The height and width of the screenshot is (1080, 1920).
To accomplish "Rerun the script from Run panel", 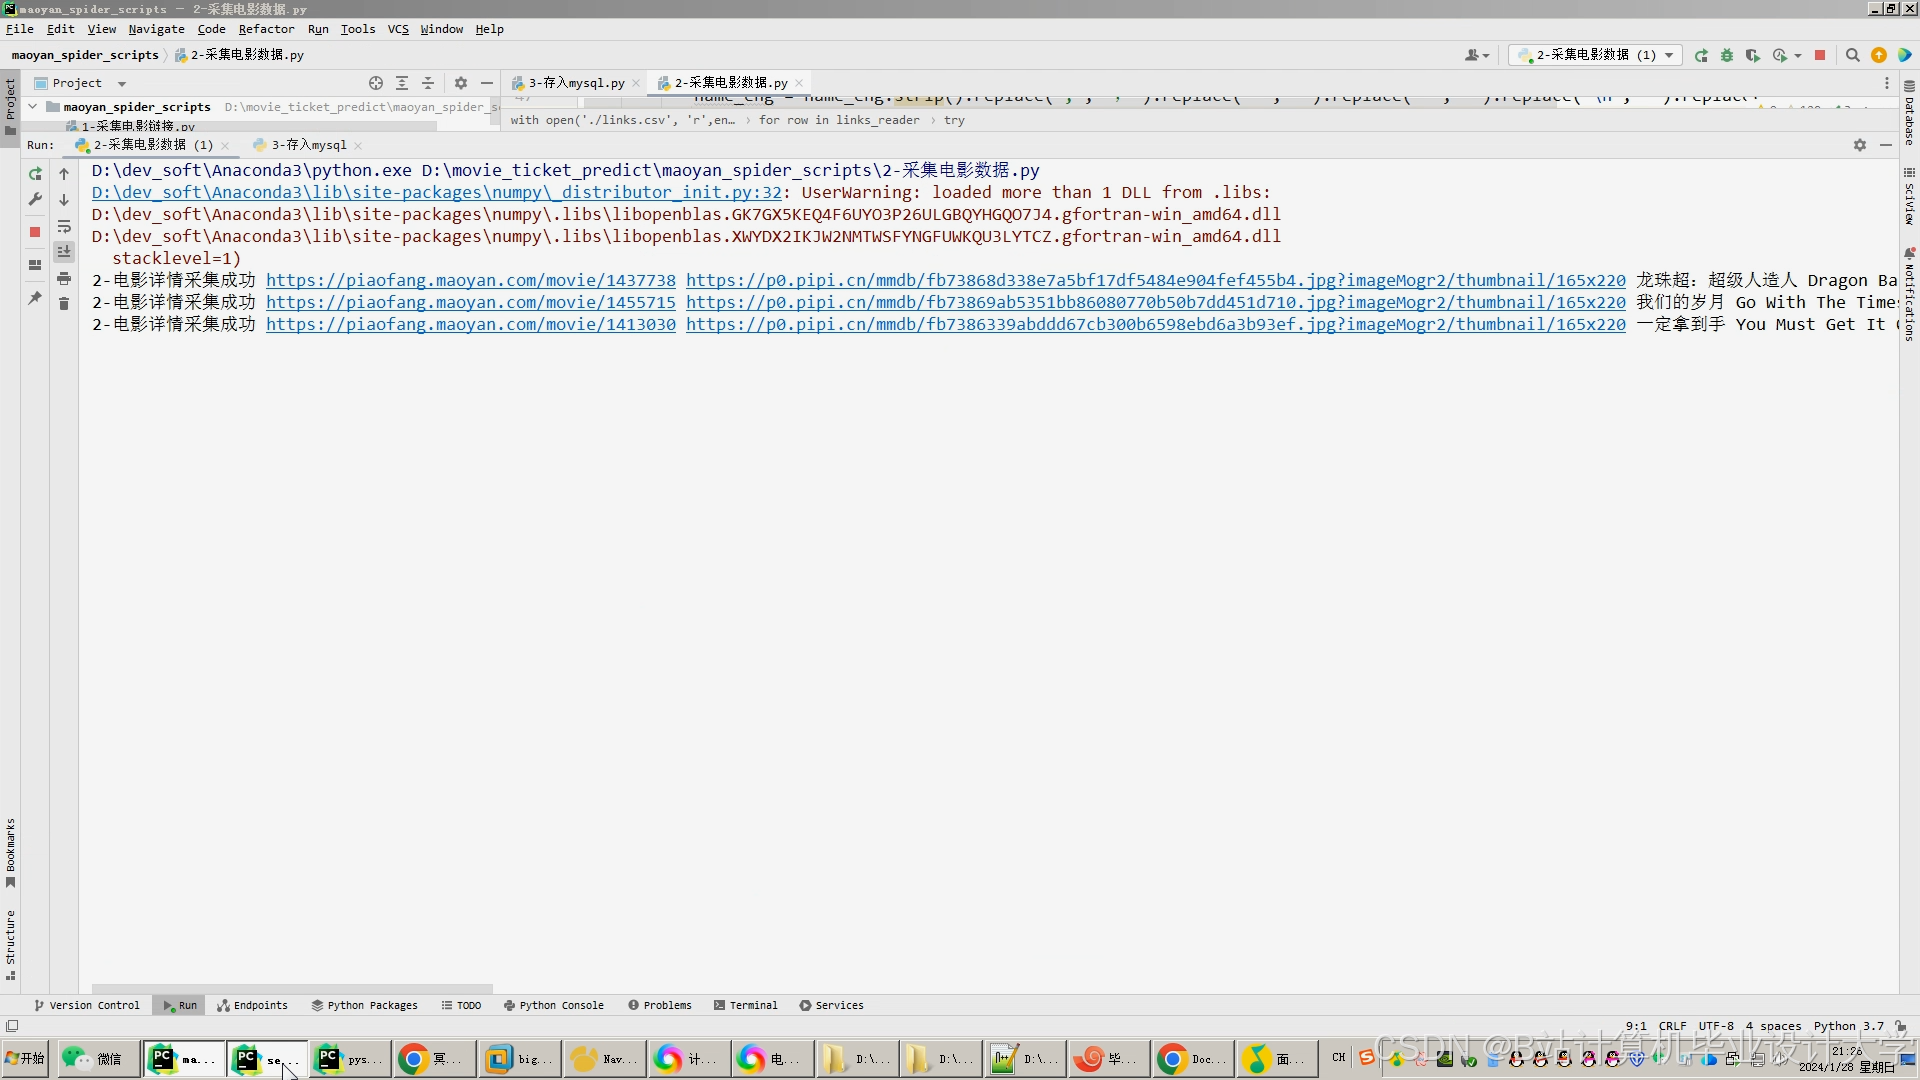I will 35,174.
